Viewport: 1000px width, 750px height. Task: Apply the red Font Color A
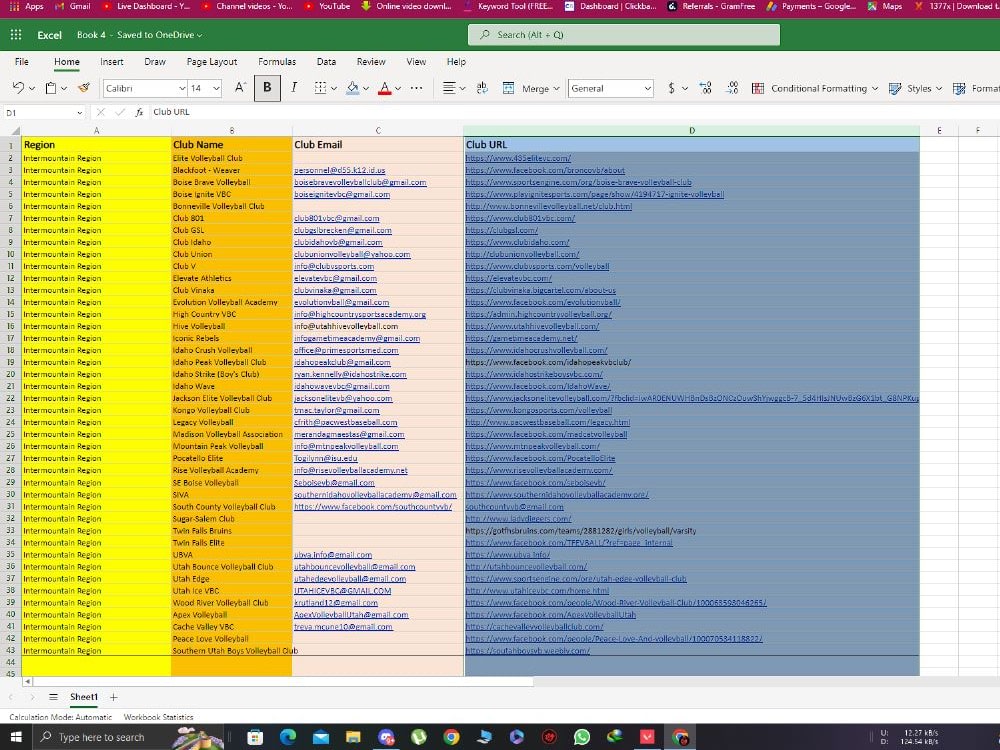(x=385, y=88)
